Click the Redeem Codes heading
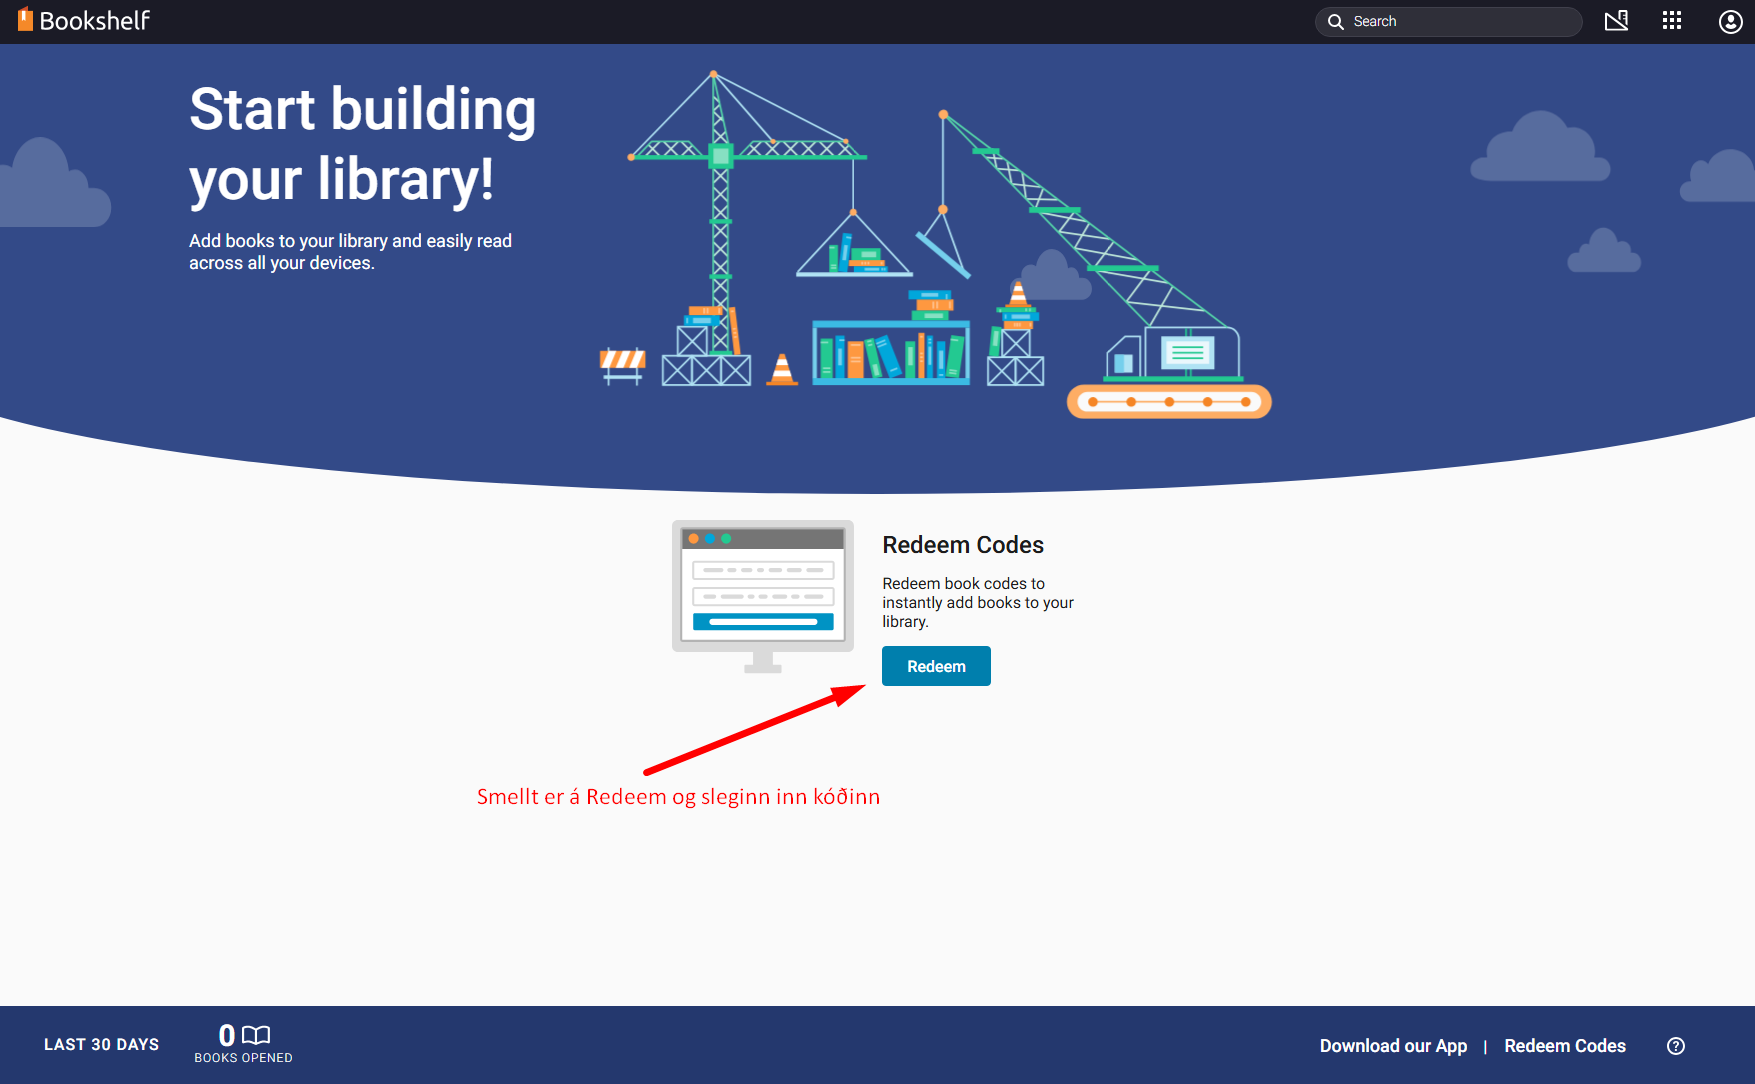The height and width of the screenshot is (1084, 1755). (x=962, y=545)
